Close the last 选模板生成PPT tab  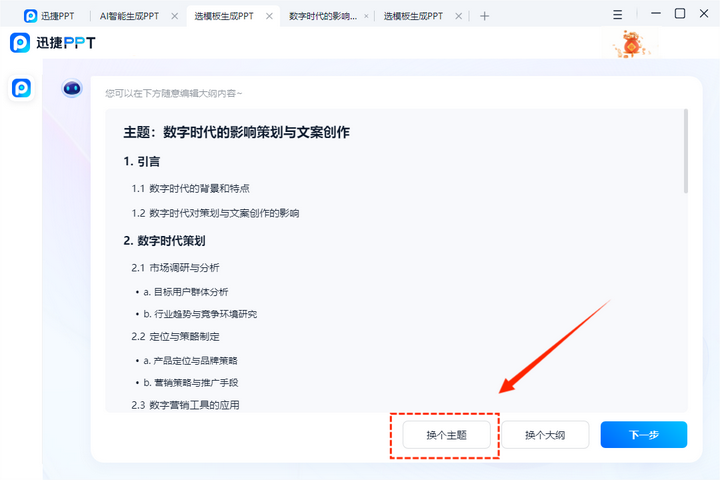[x=458, y=16]
